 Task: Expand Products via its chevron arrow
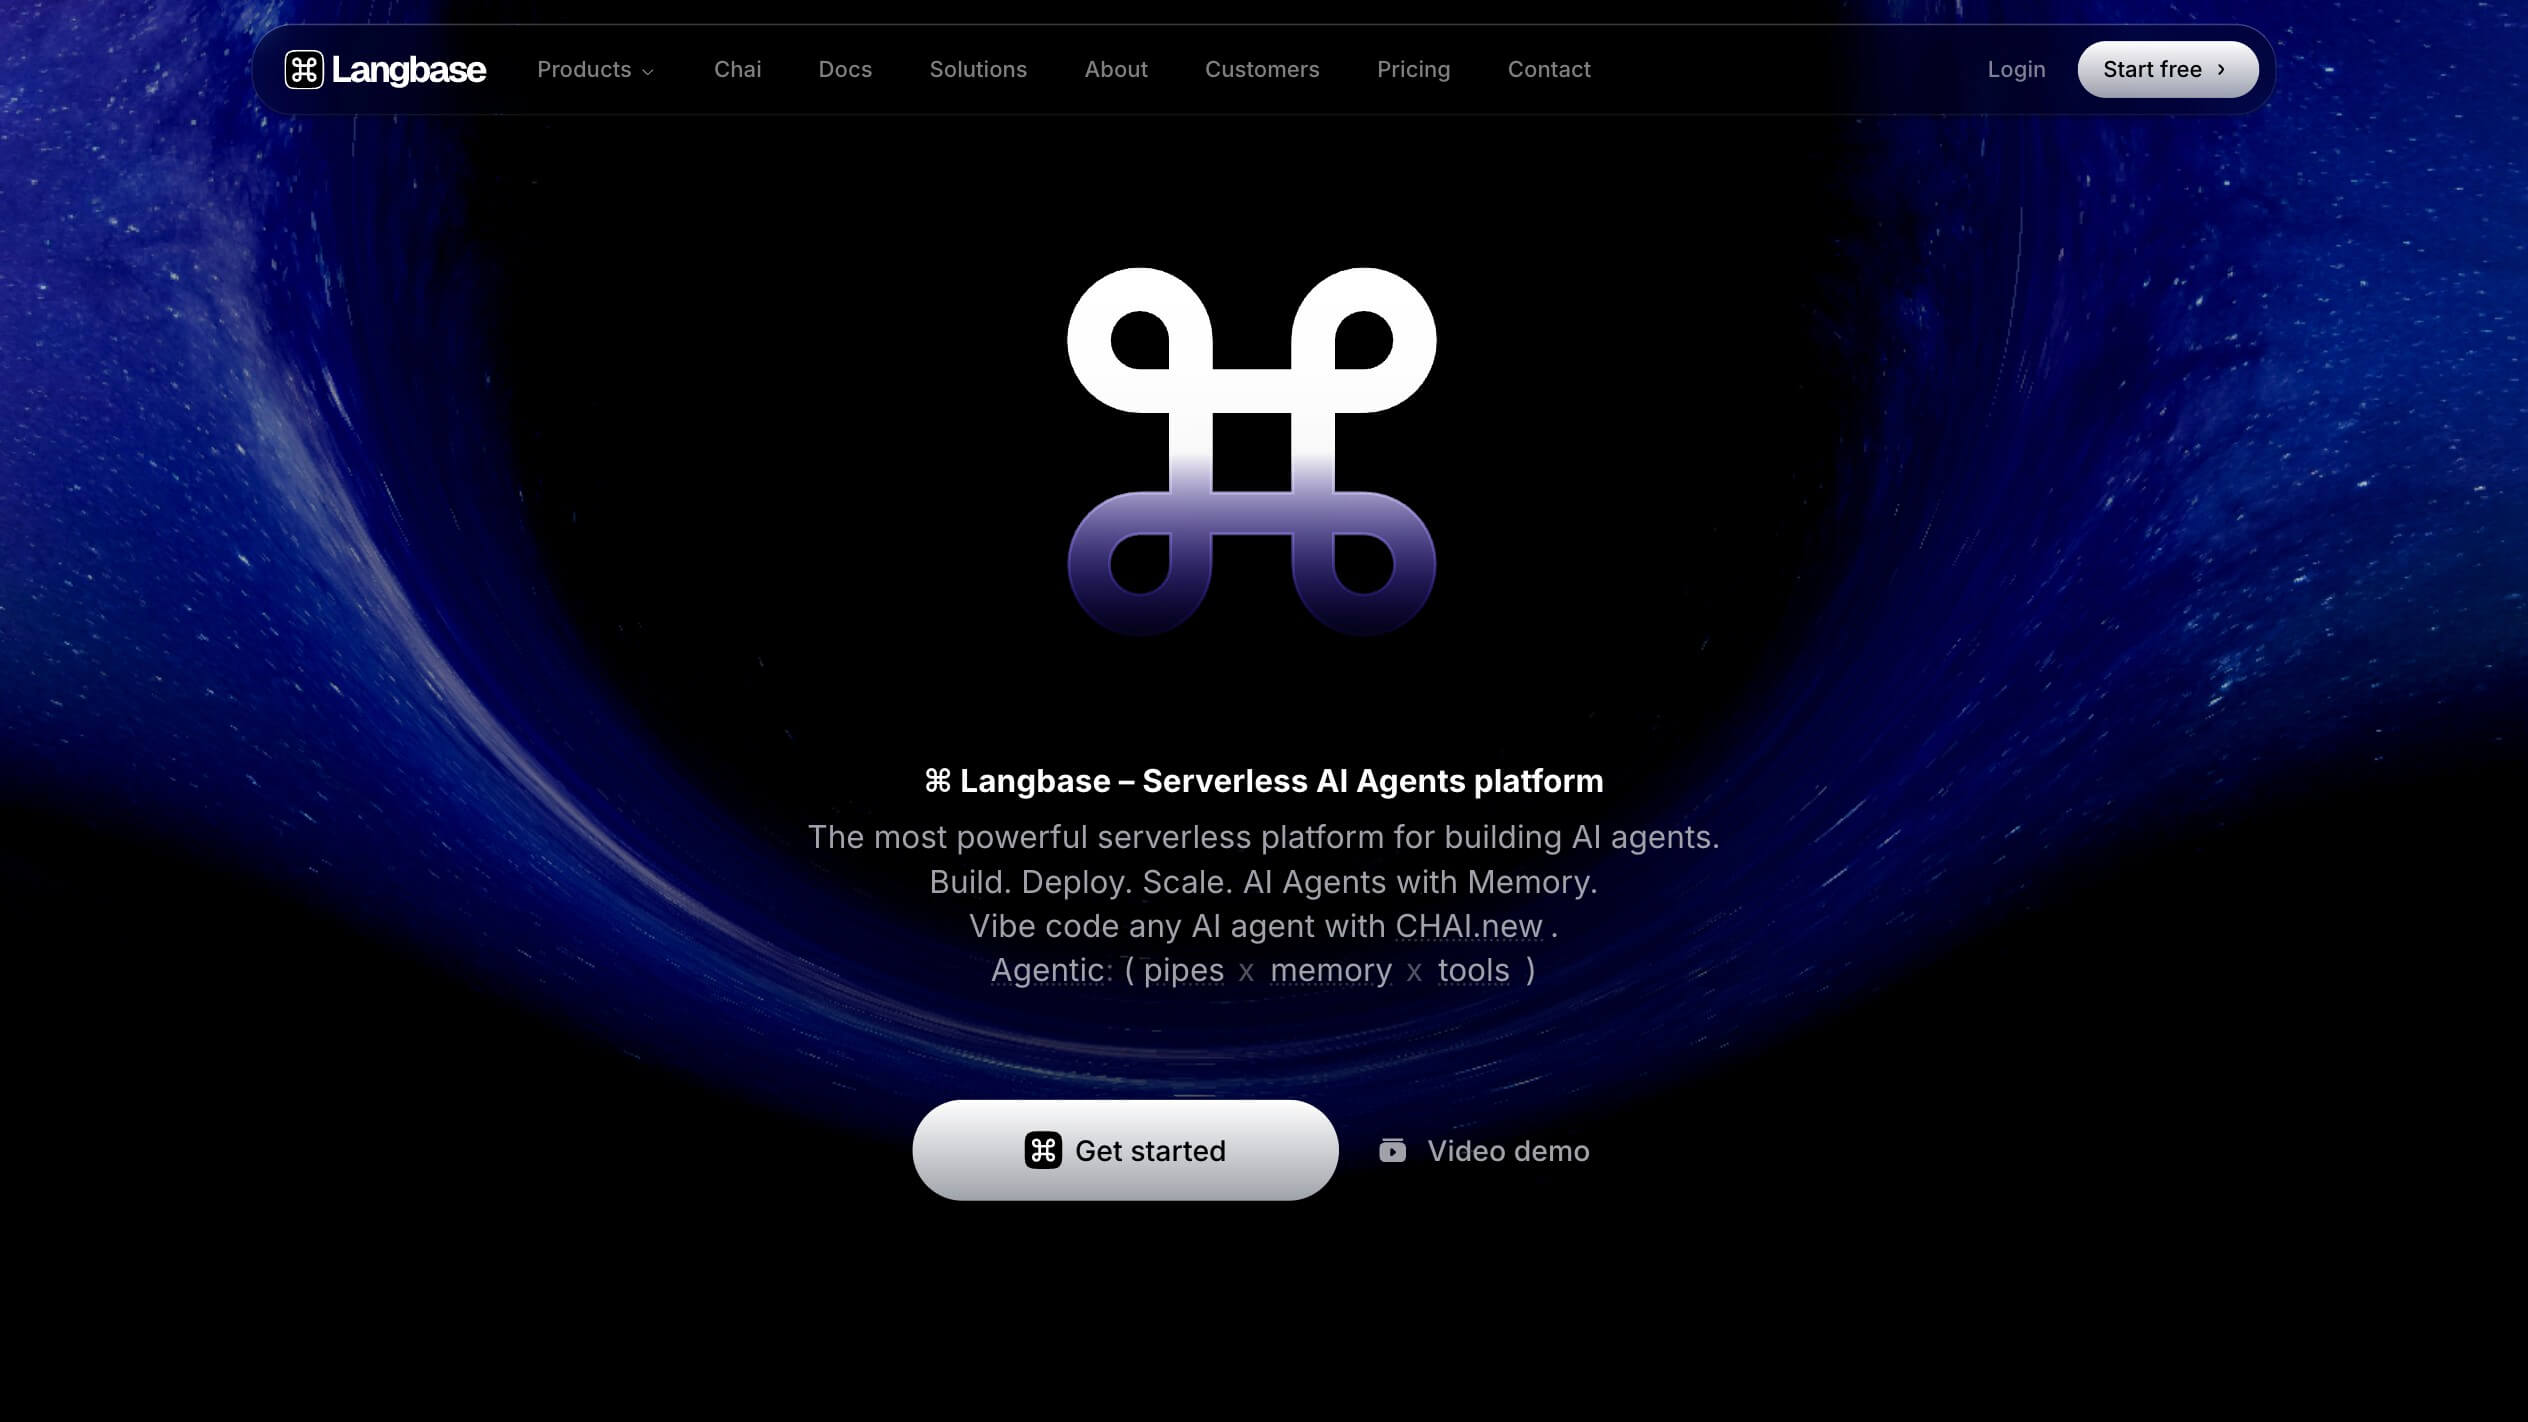click(x=647, y=71)
